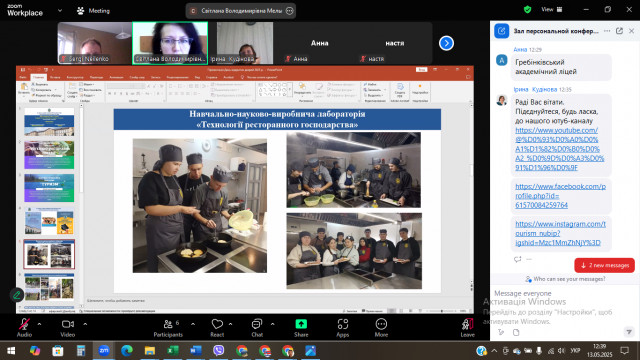Show hidden system tray icons arrow
Image resolution: width=640 pixels, height=360 pixels.
[x=494, y=351]
